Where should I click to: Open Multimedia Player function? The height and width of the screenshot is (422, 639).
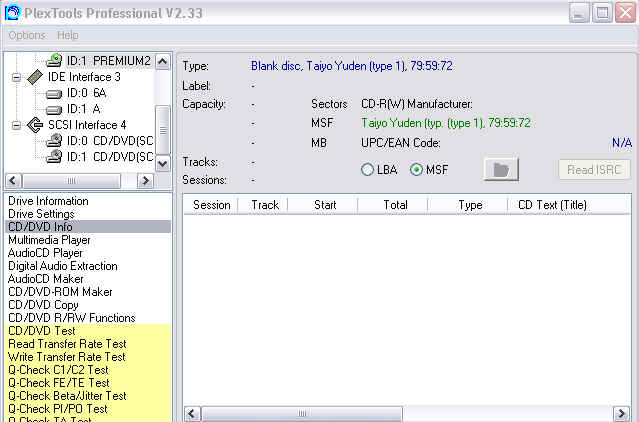[88, 240]
